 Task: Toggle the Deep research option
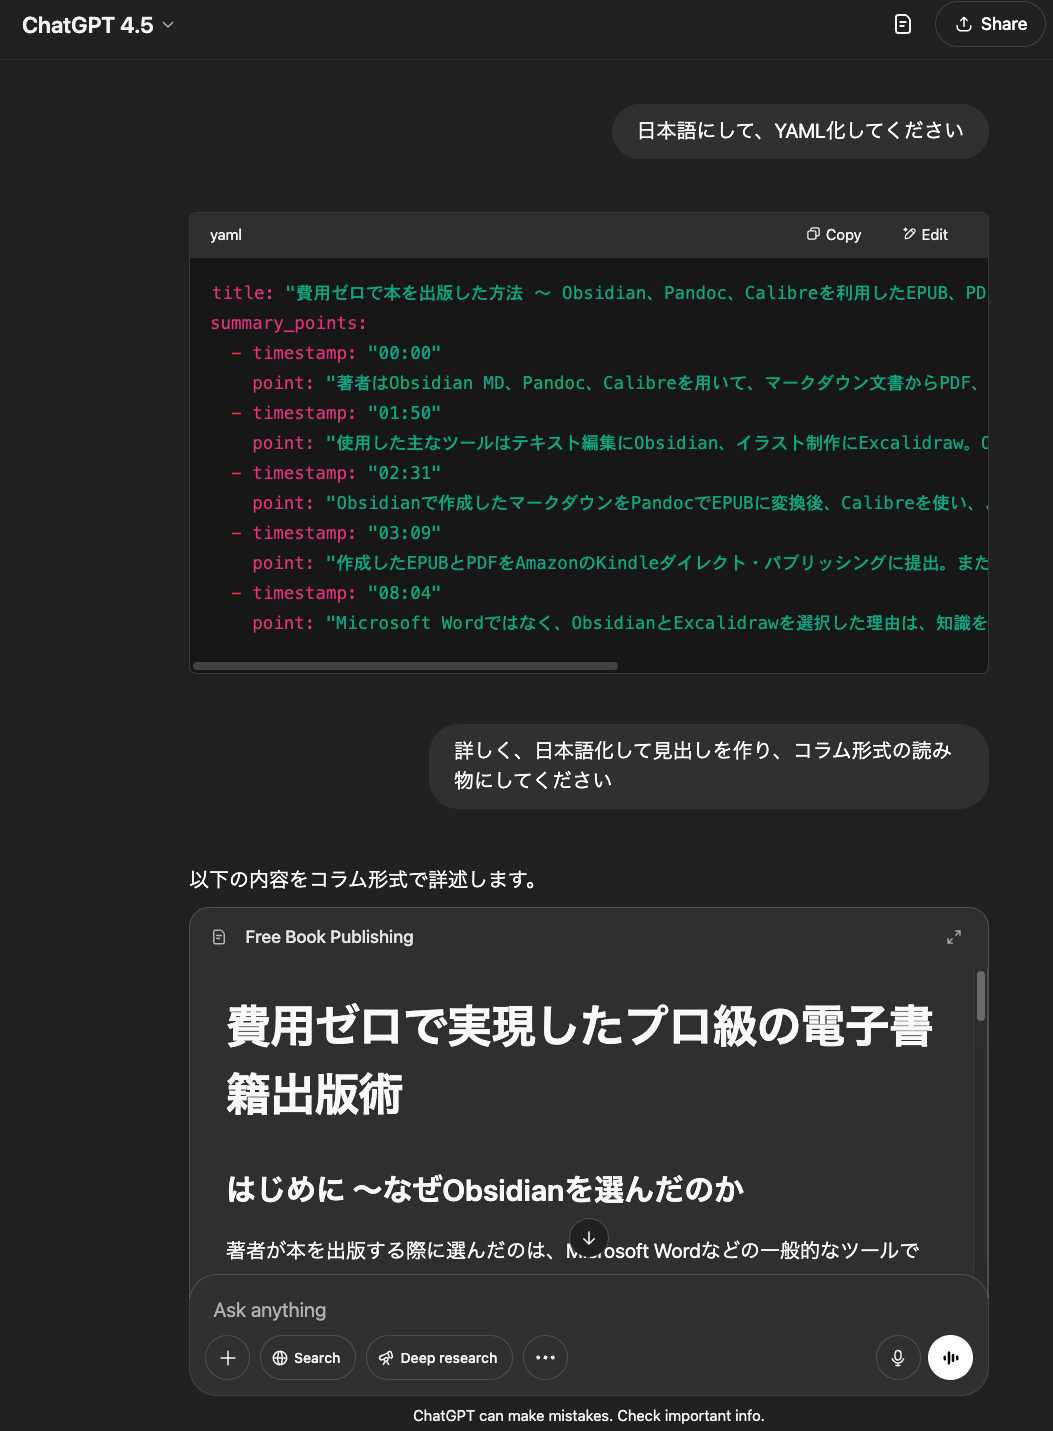click(x=438, y=1358)
